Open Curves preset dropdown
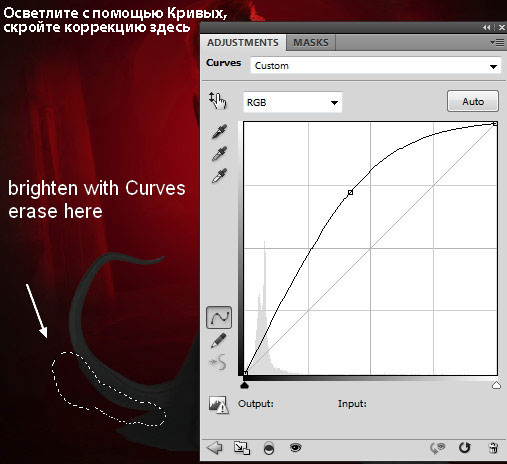The width and height of the screenshot is (507, 464). point(376,66)
